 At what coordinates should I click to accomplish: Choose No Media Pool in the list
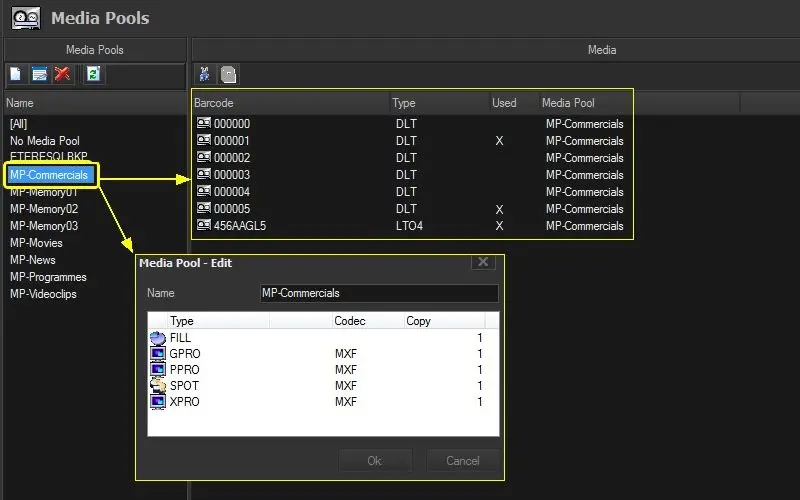click(44, 141)
